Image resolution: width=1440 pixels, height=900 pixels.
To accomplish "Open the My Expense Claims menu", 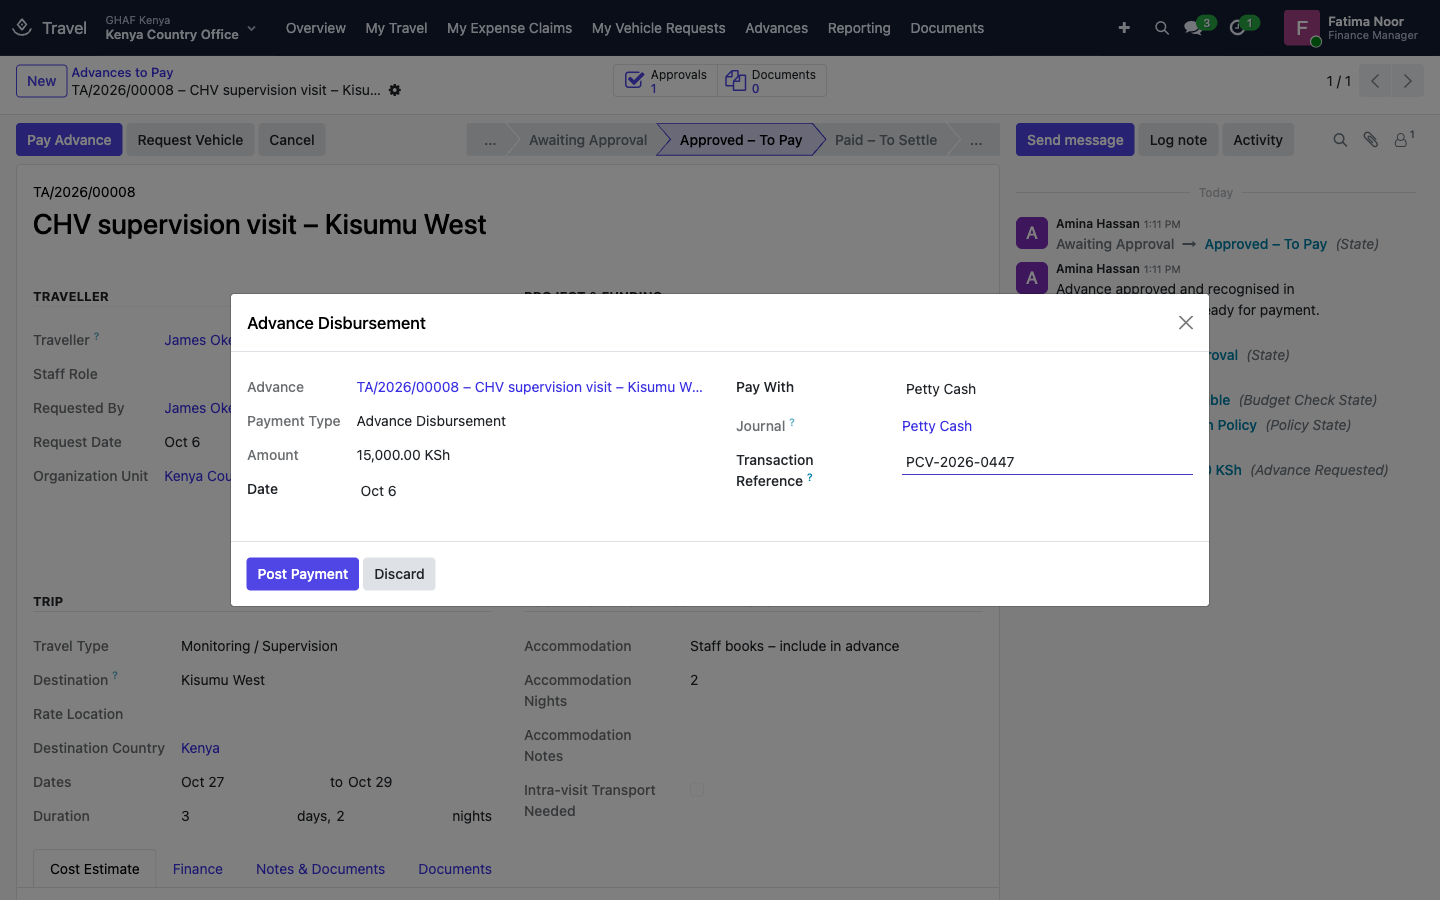I will click(509, 28).
